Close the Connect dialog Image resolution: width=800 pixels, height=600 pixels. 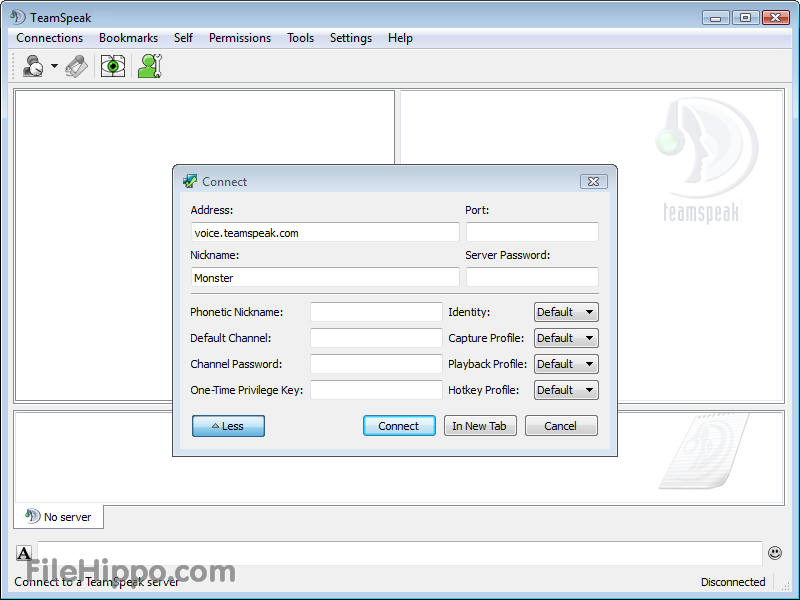coord(593,182)
